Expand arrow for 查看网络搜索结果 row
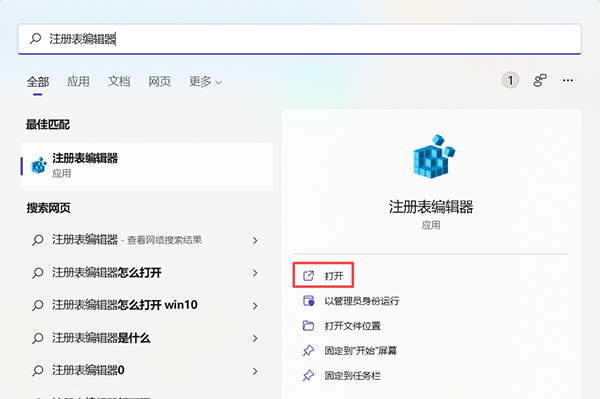 [255, 240]
